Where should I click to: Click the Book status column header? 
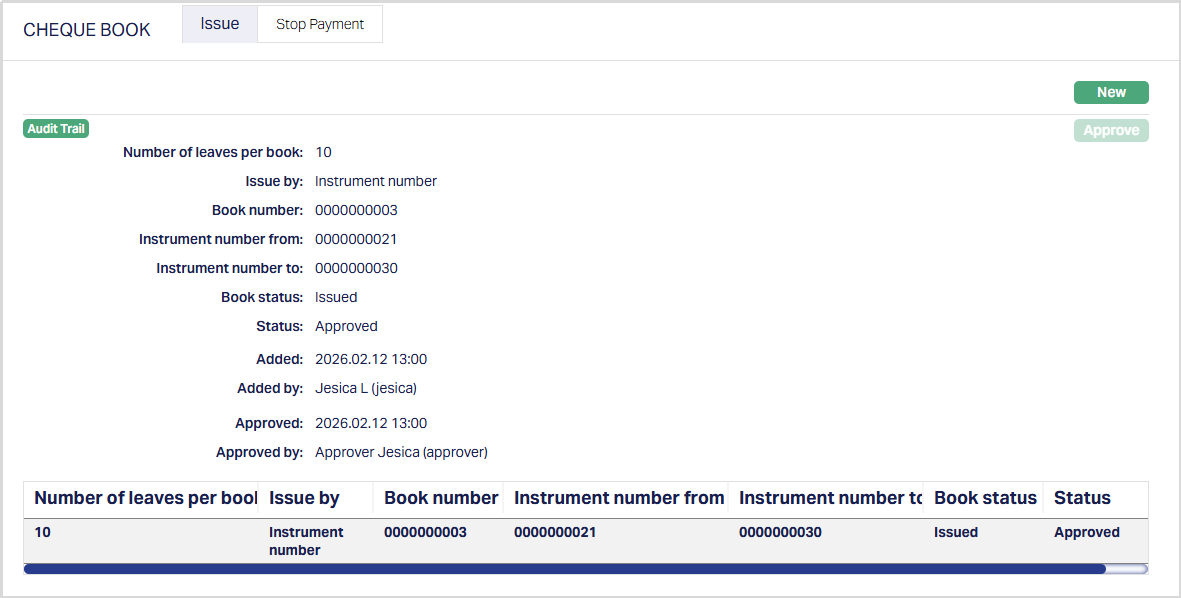pos(985,498)
